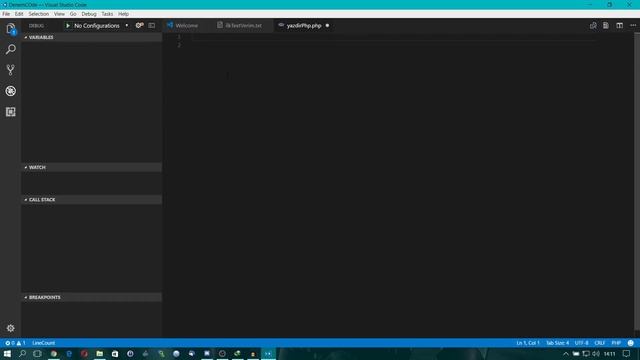Open the Explorer view in activity bar
The width and height of the screenshot is (640, 360).
pyautogui.click(x=11, y=29)
